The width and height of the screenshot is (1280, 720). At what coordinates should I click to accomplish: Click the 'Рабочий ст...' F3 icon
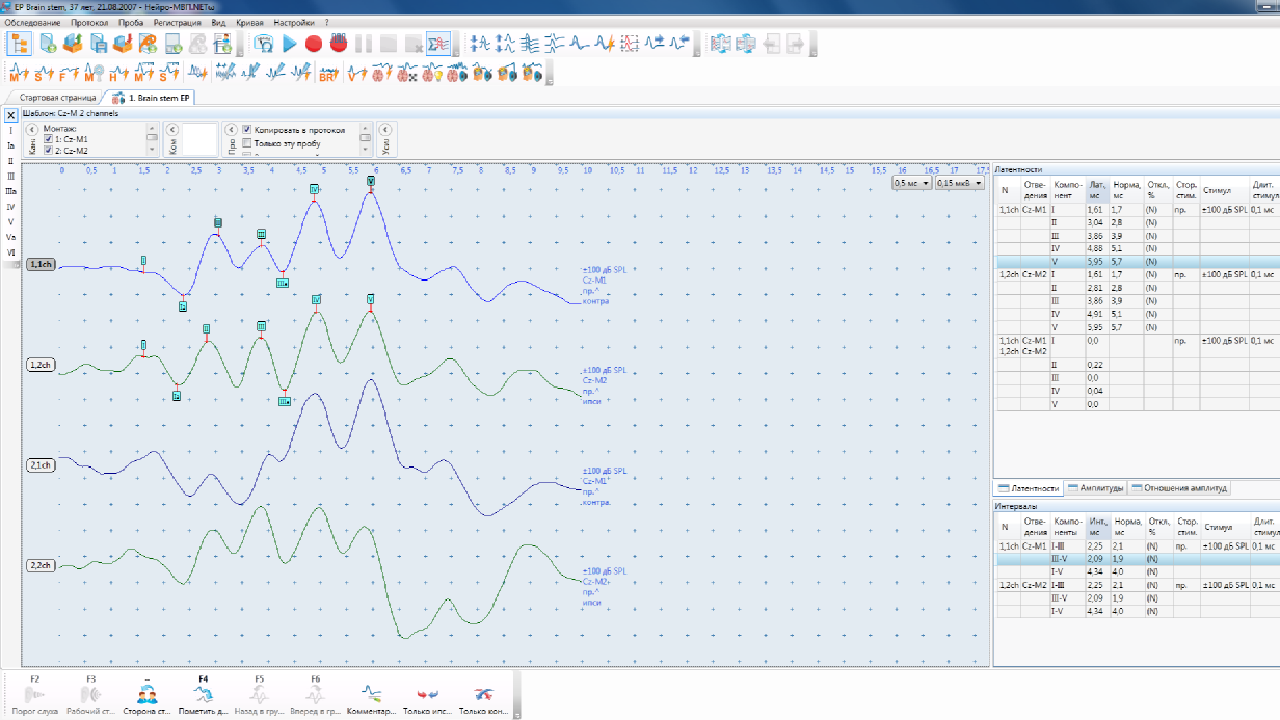pyautogui.click(x=91, y=694)
